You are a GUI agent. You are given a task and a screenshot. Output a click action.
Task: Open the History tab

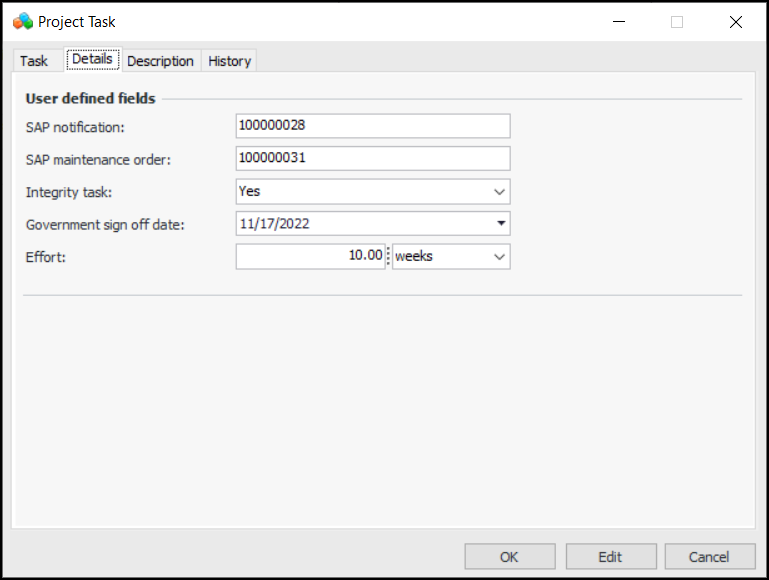pos(230,61)
